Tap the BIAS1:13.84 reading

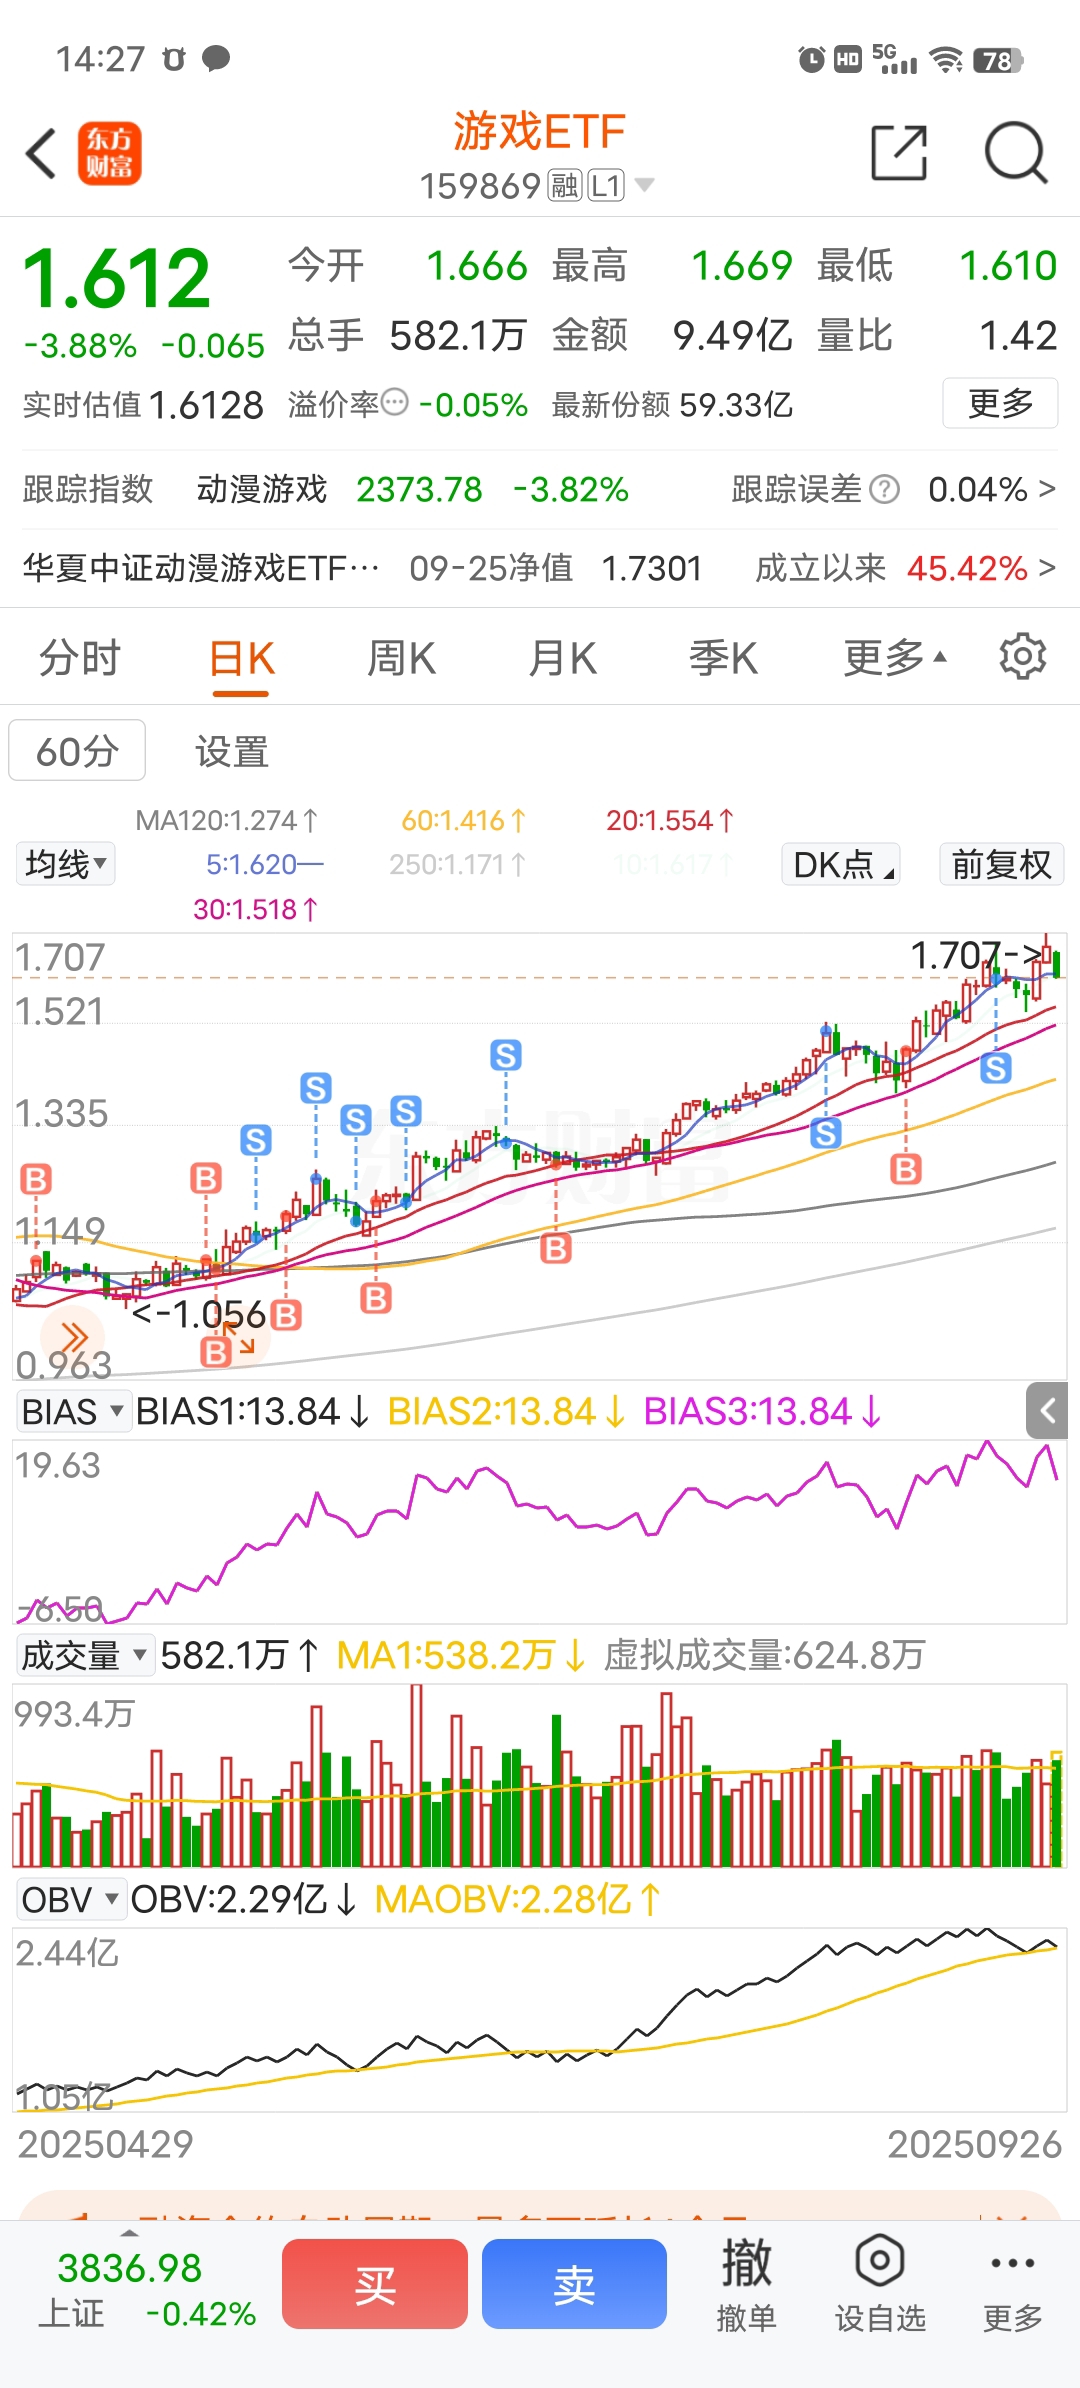pyautogui.click(x=254, y=1411)
